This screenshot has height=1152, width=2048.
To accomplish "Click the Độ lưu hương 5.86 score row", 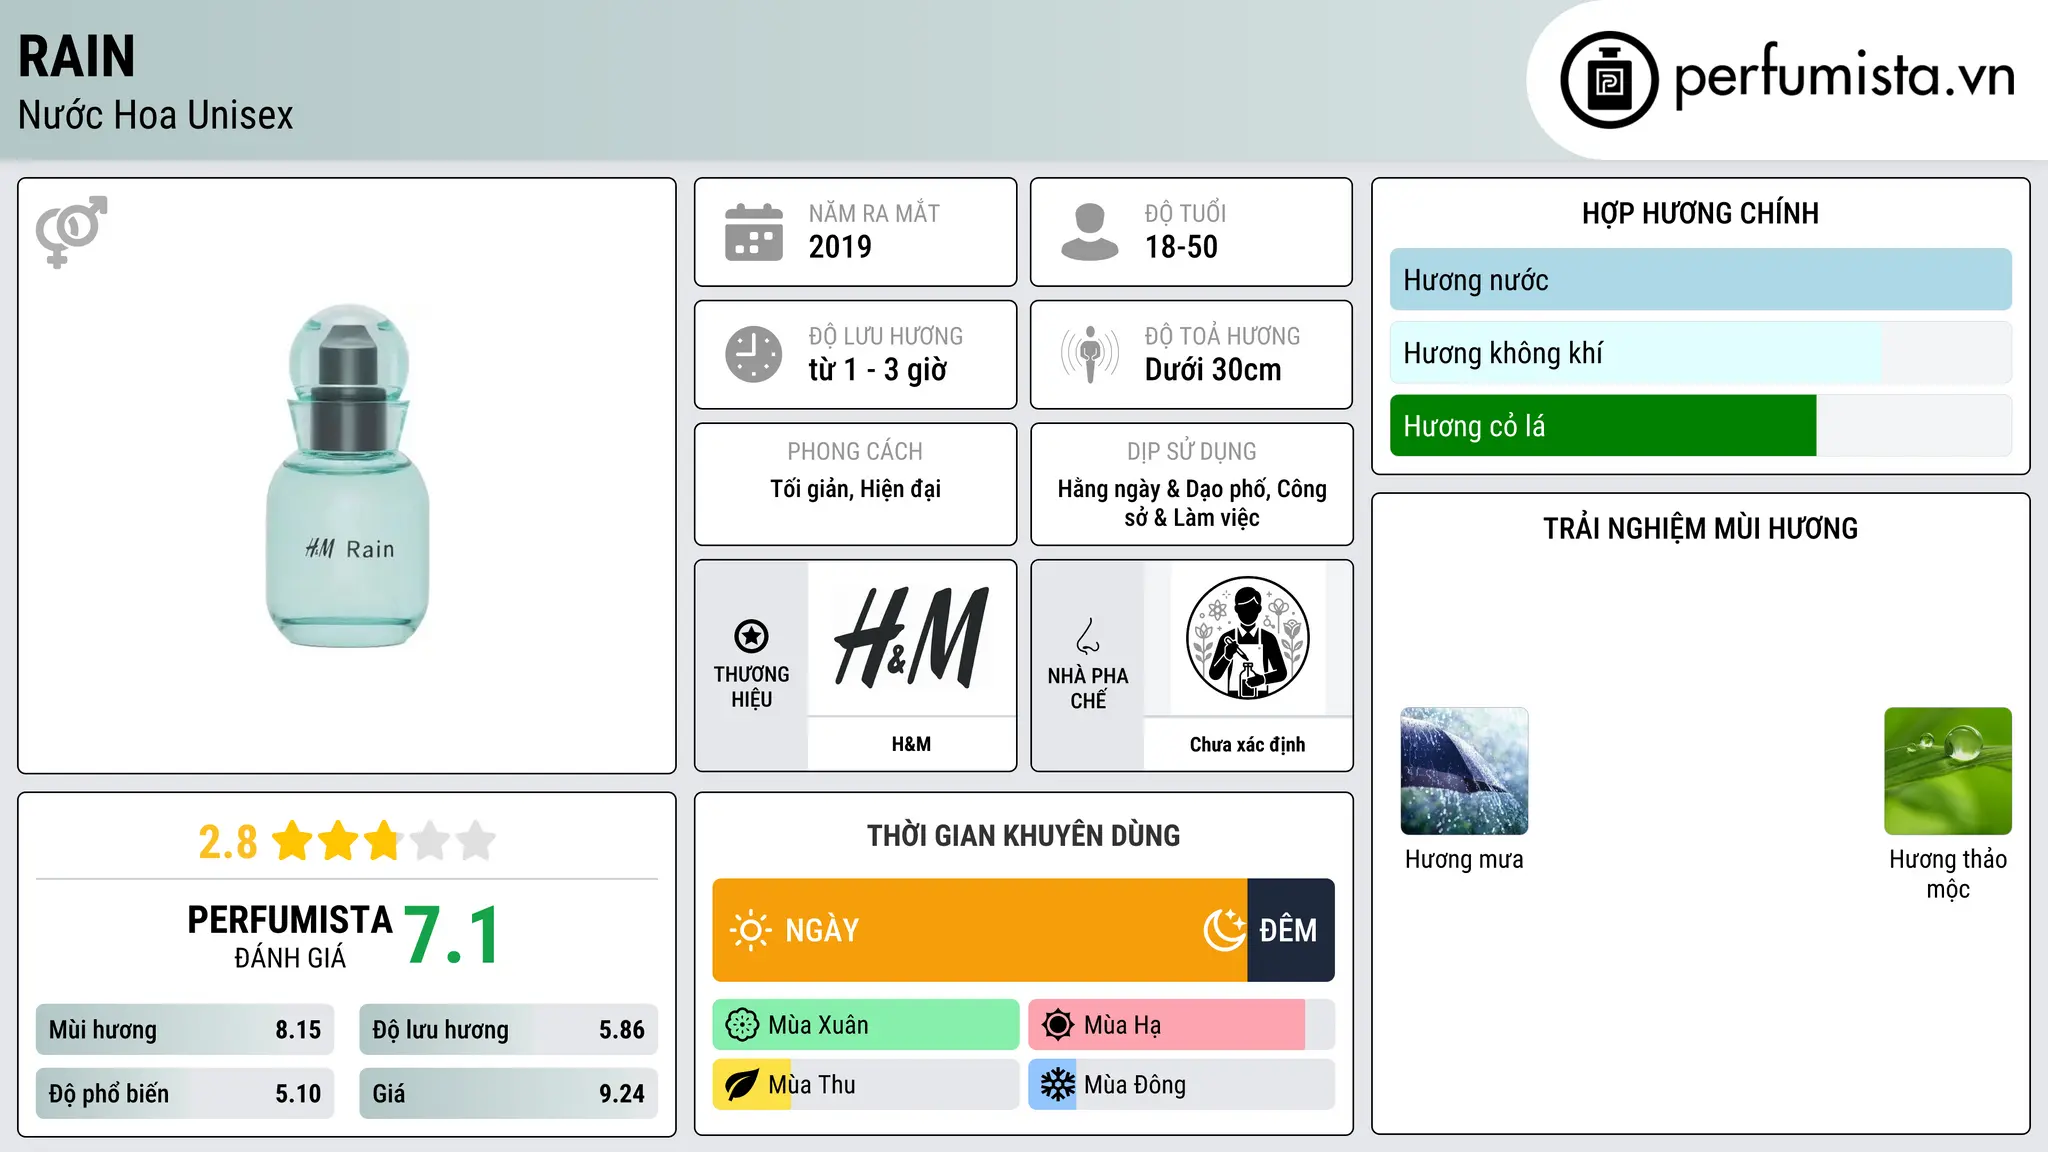I will tap(508, 1030).
